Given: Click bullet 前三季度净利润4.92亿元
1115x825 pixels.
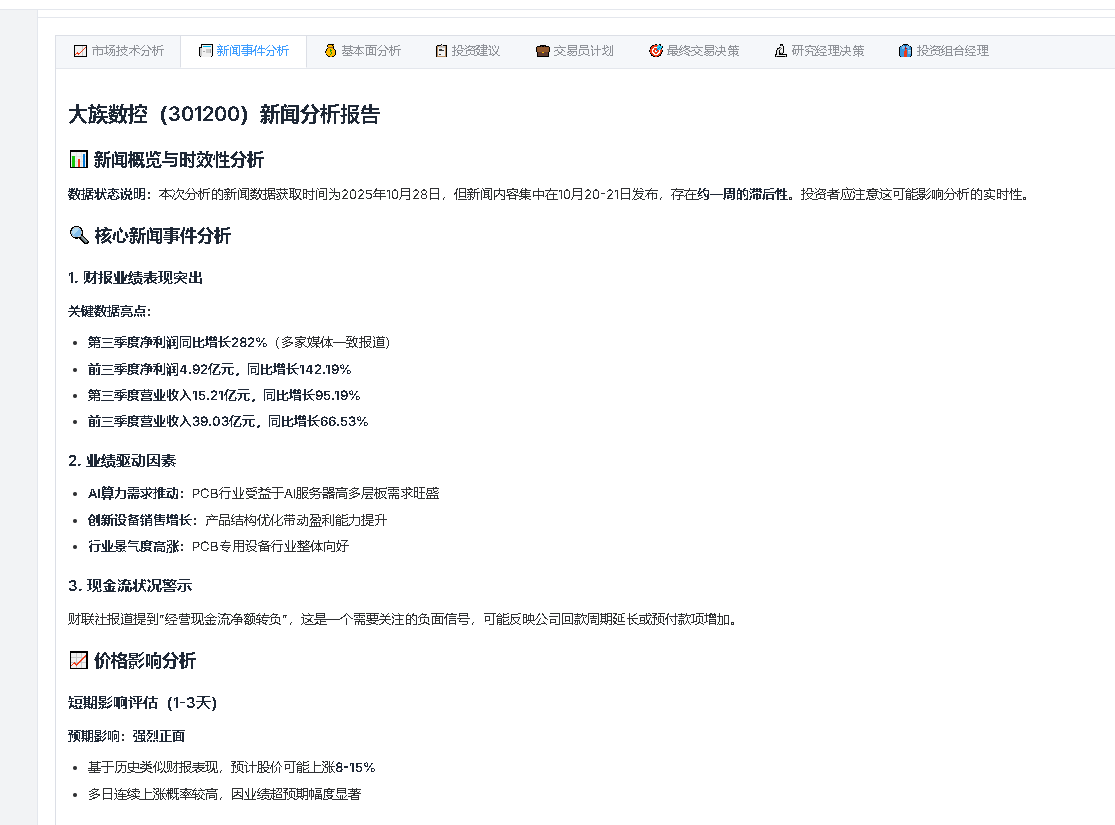Looking at the screenshot, I should tap(219, 369).
